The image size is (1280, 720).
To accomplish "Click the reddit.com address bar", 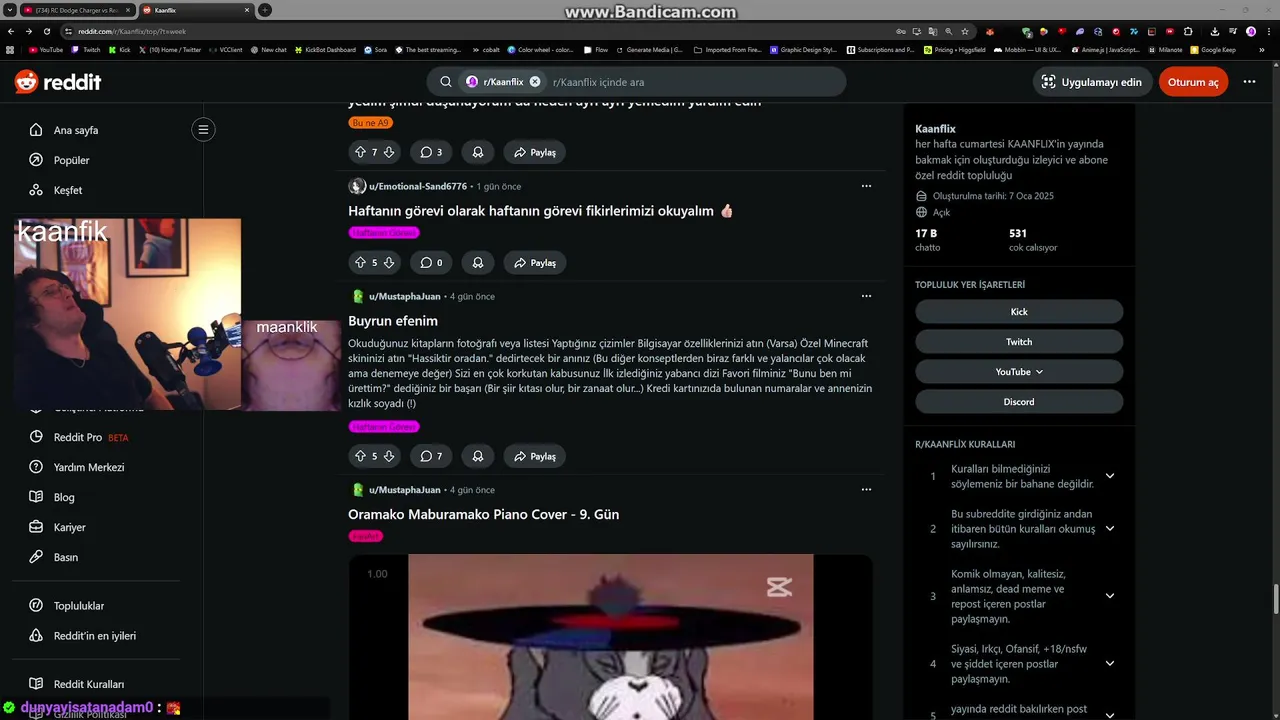I will [x=480, y=31].
